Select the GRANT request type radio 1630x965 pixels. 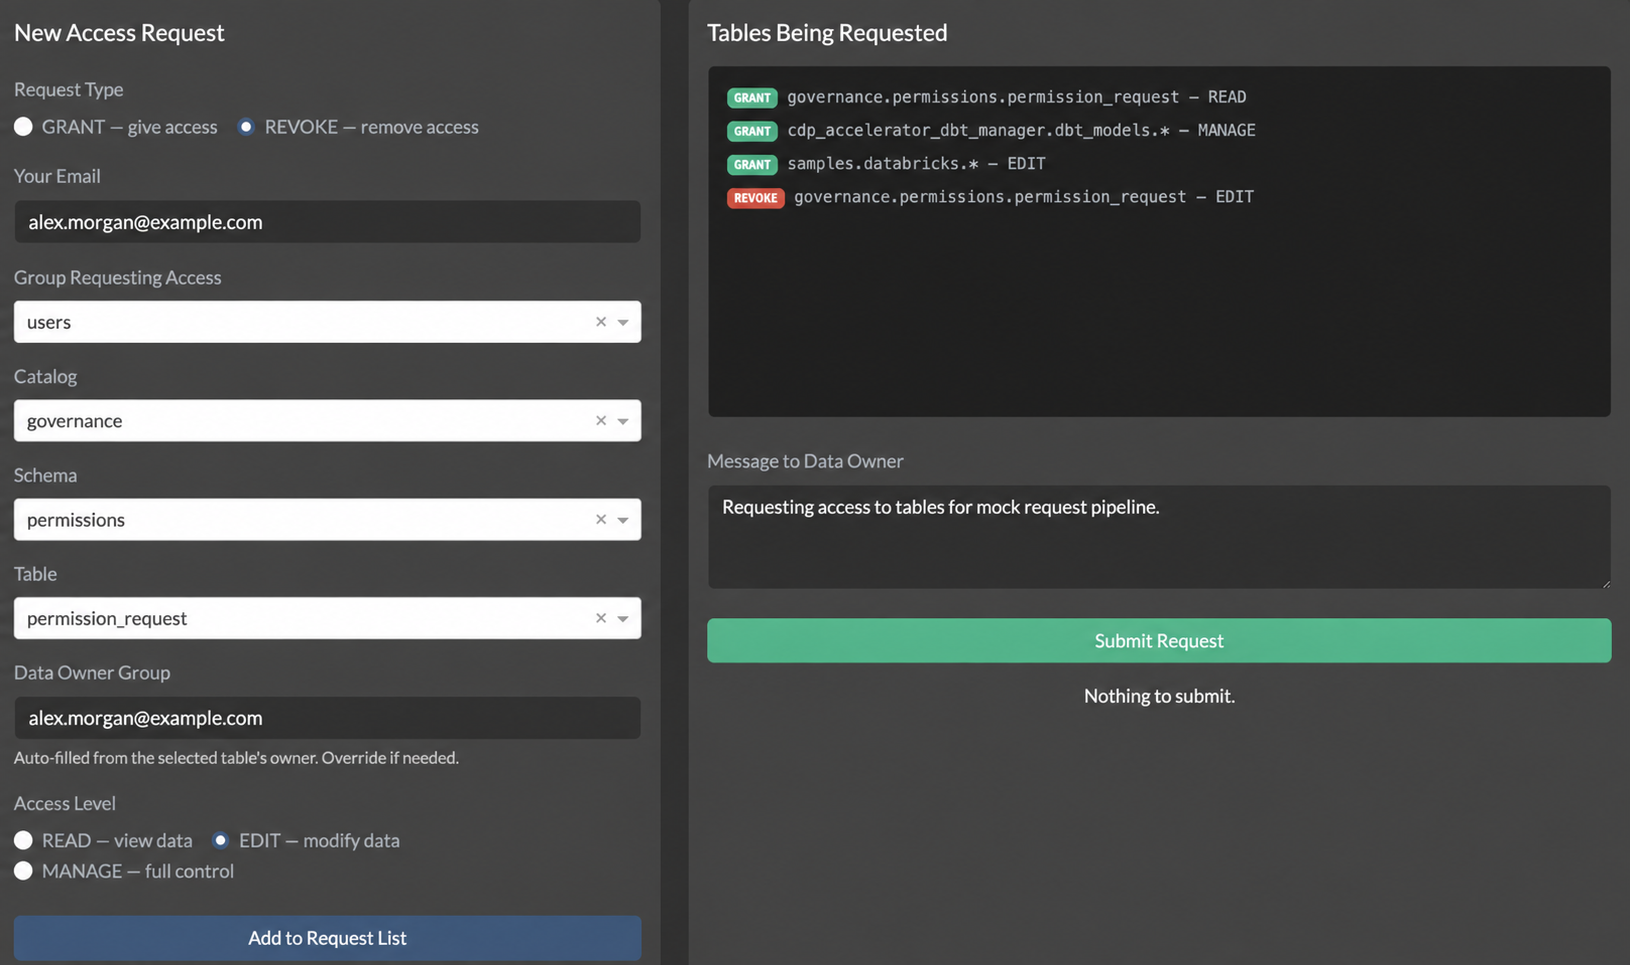point(23,127)
